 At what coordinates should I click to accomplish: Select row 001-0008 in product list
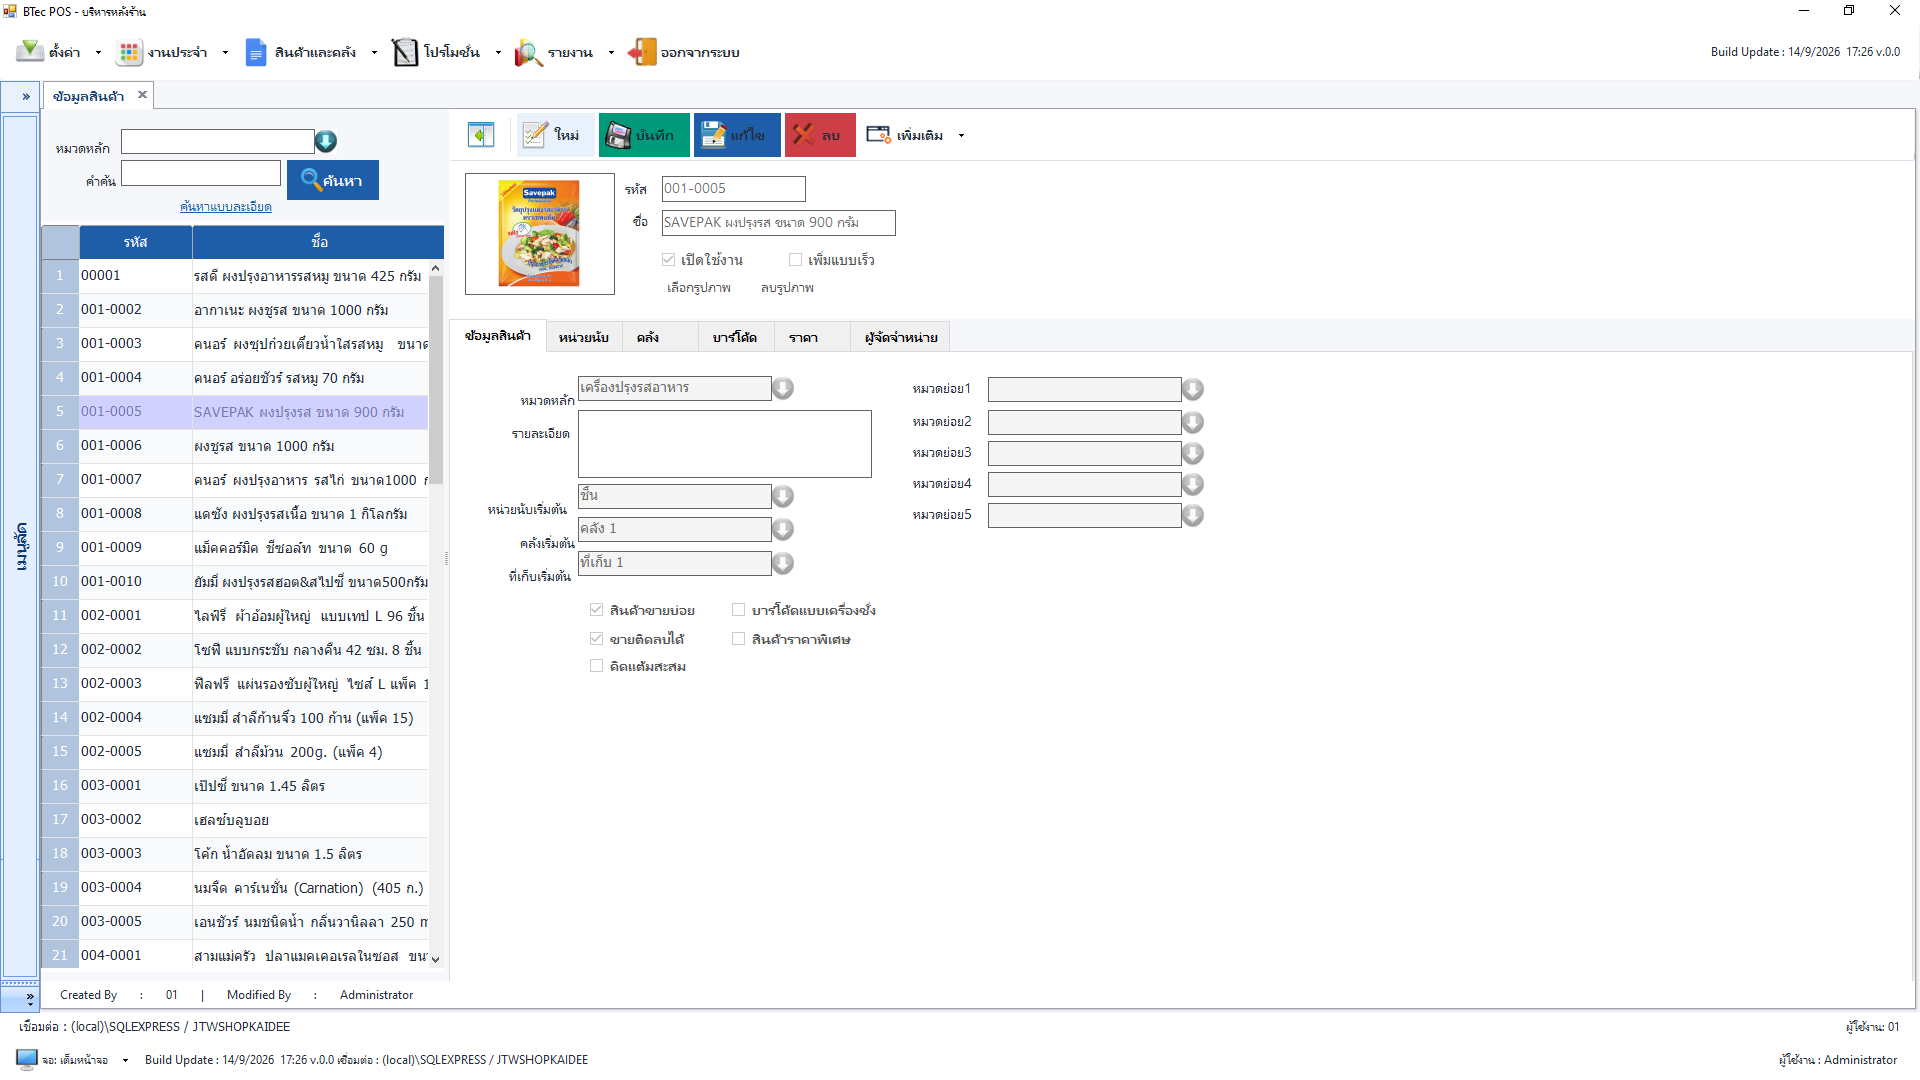pyautogui.click(x=235, y=514)
